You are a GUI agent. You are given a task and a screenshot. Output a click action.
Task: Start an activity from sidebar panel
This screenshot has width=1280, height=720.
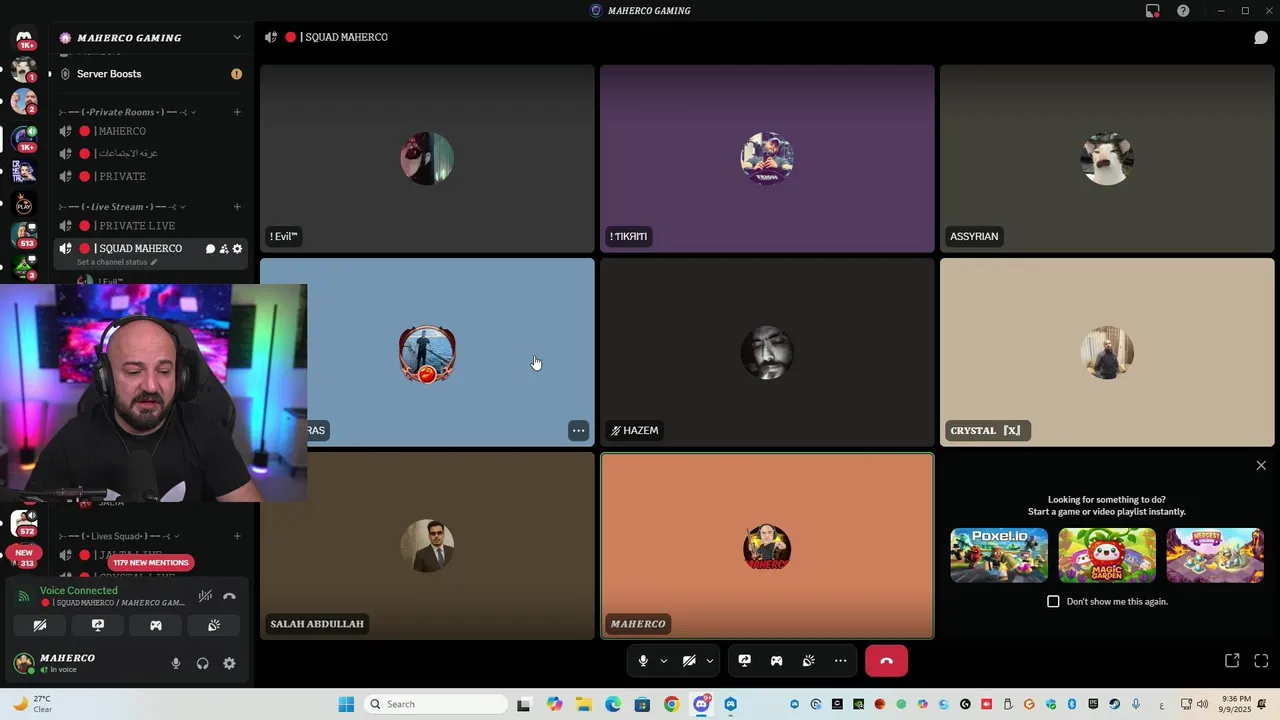click(156, 625)
